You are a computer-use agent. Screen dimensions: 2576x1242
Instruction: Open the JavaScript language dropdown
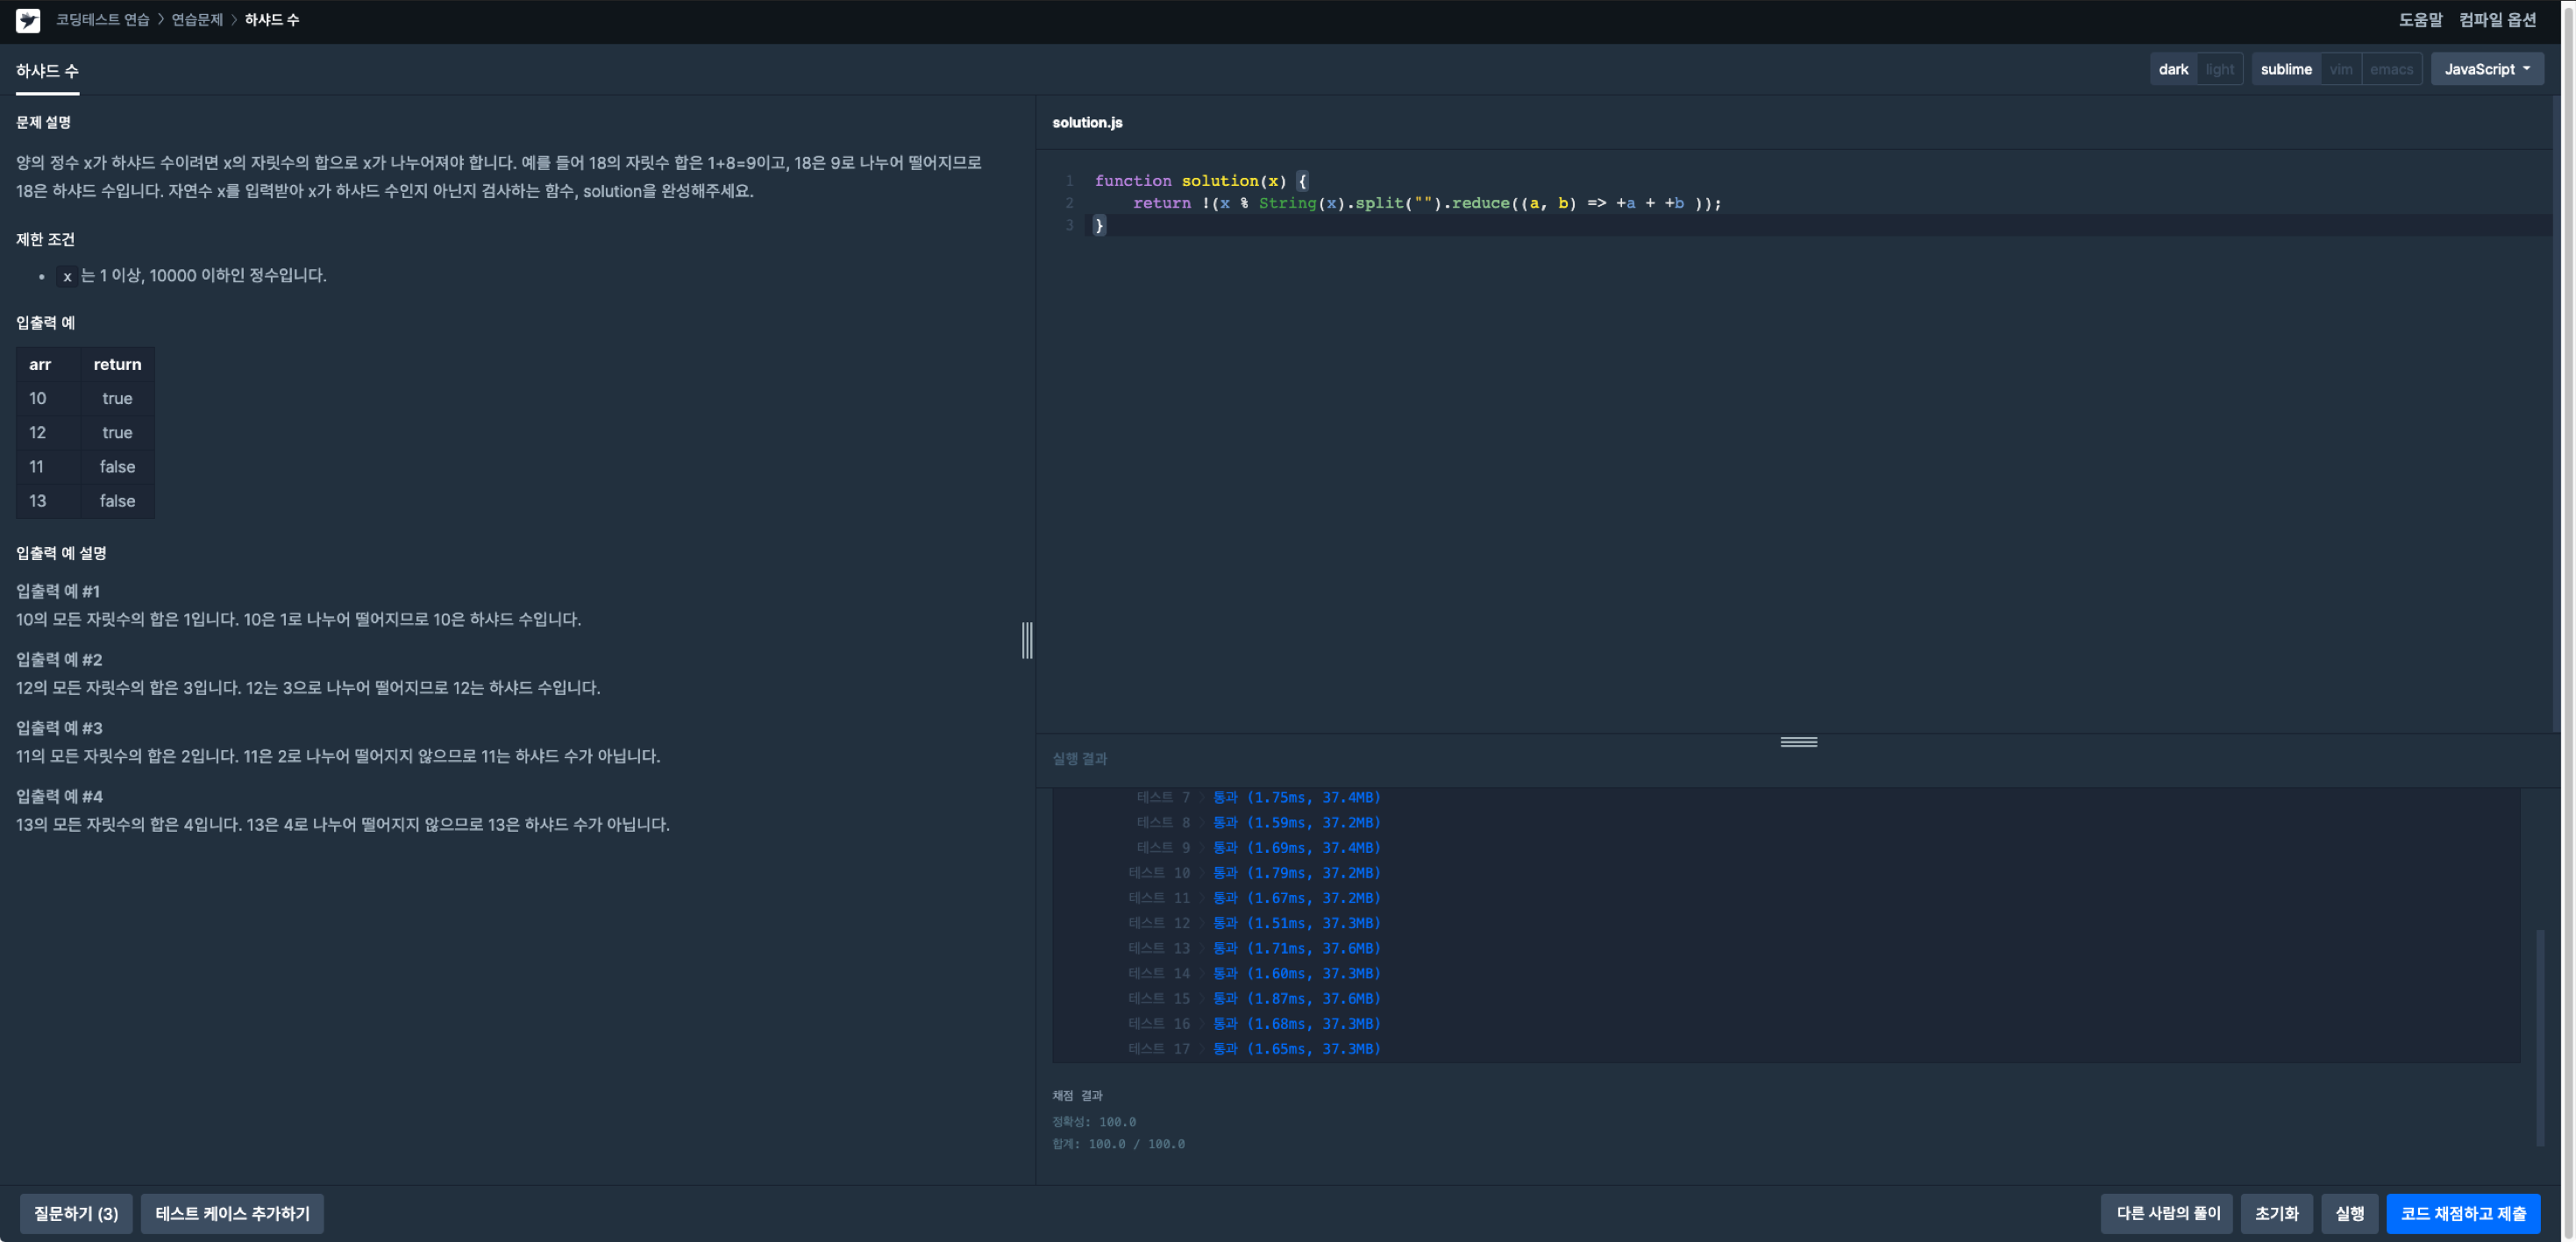(2487, 69)
